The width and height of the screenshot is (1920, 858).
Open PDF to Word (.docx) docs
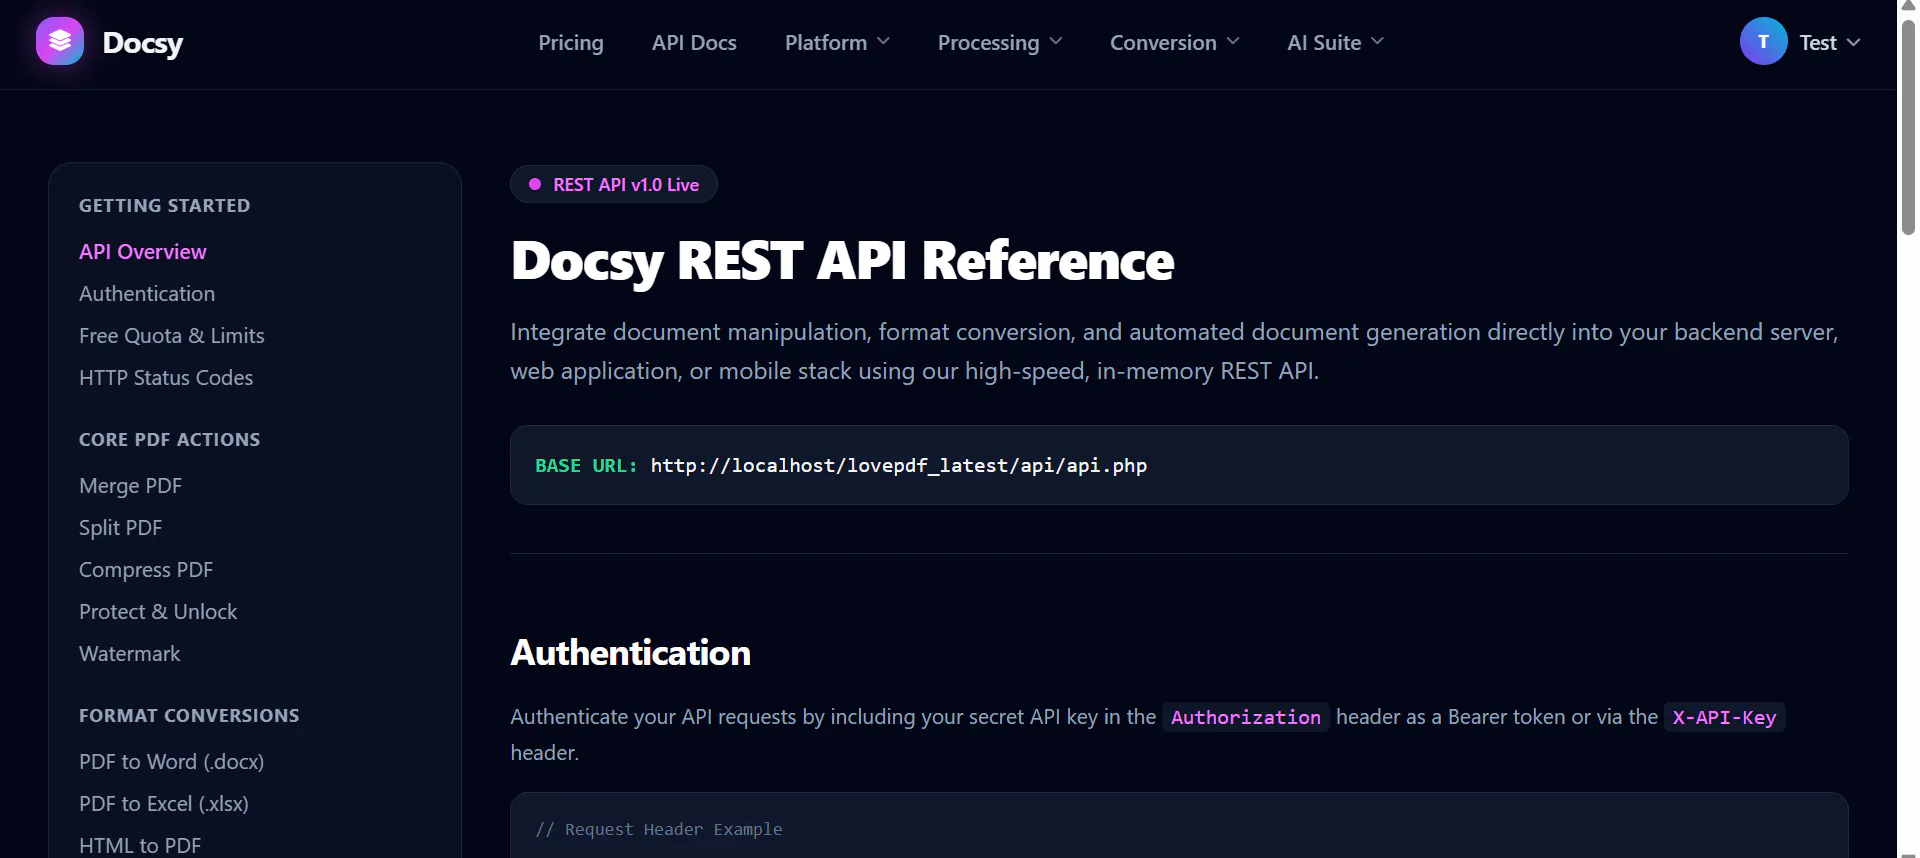click(172, 762)
